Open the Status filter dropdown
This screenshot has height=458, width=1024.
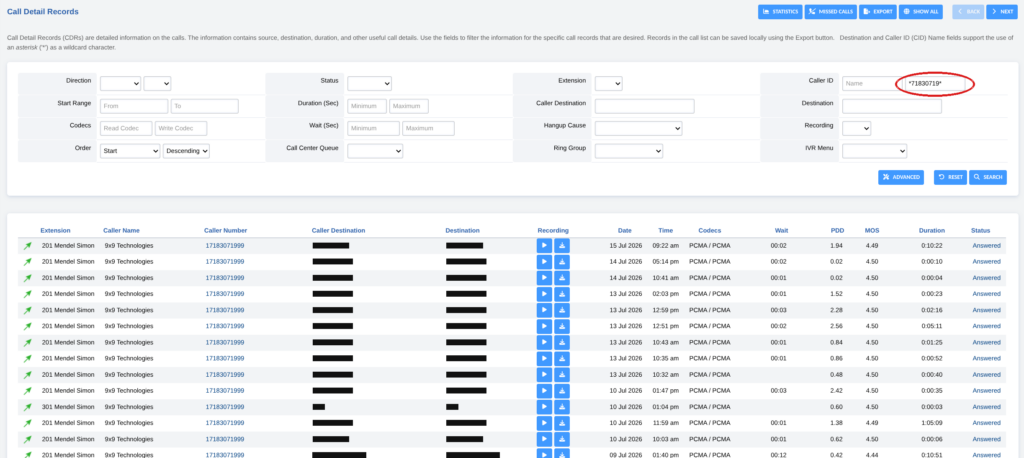(370, 83)
